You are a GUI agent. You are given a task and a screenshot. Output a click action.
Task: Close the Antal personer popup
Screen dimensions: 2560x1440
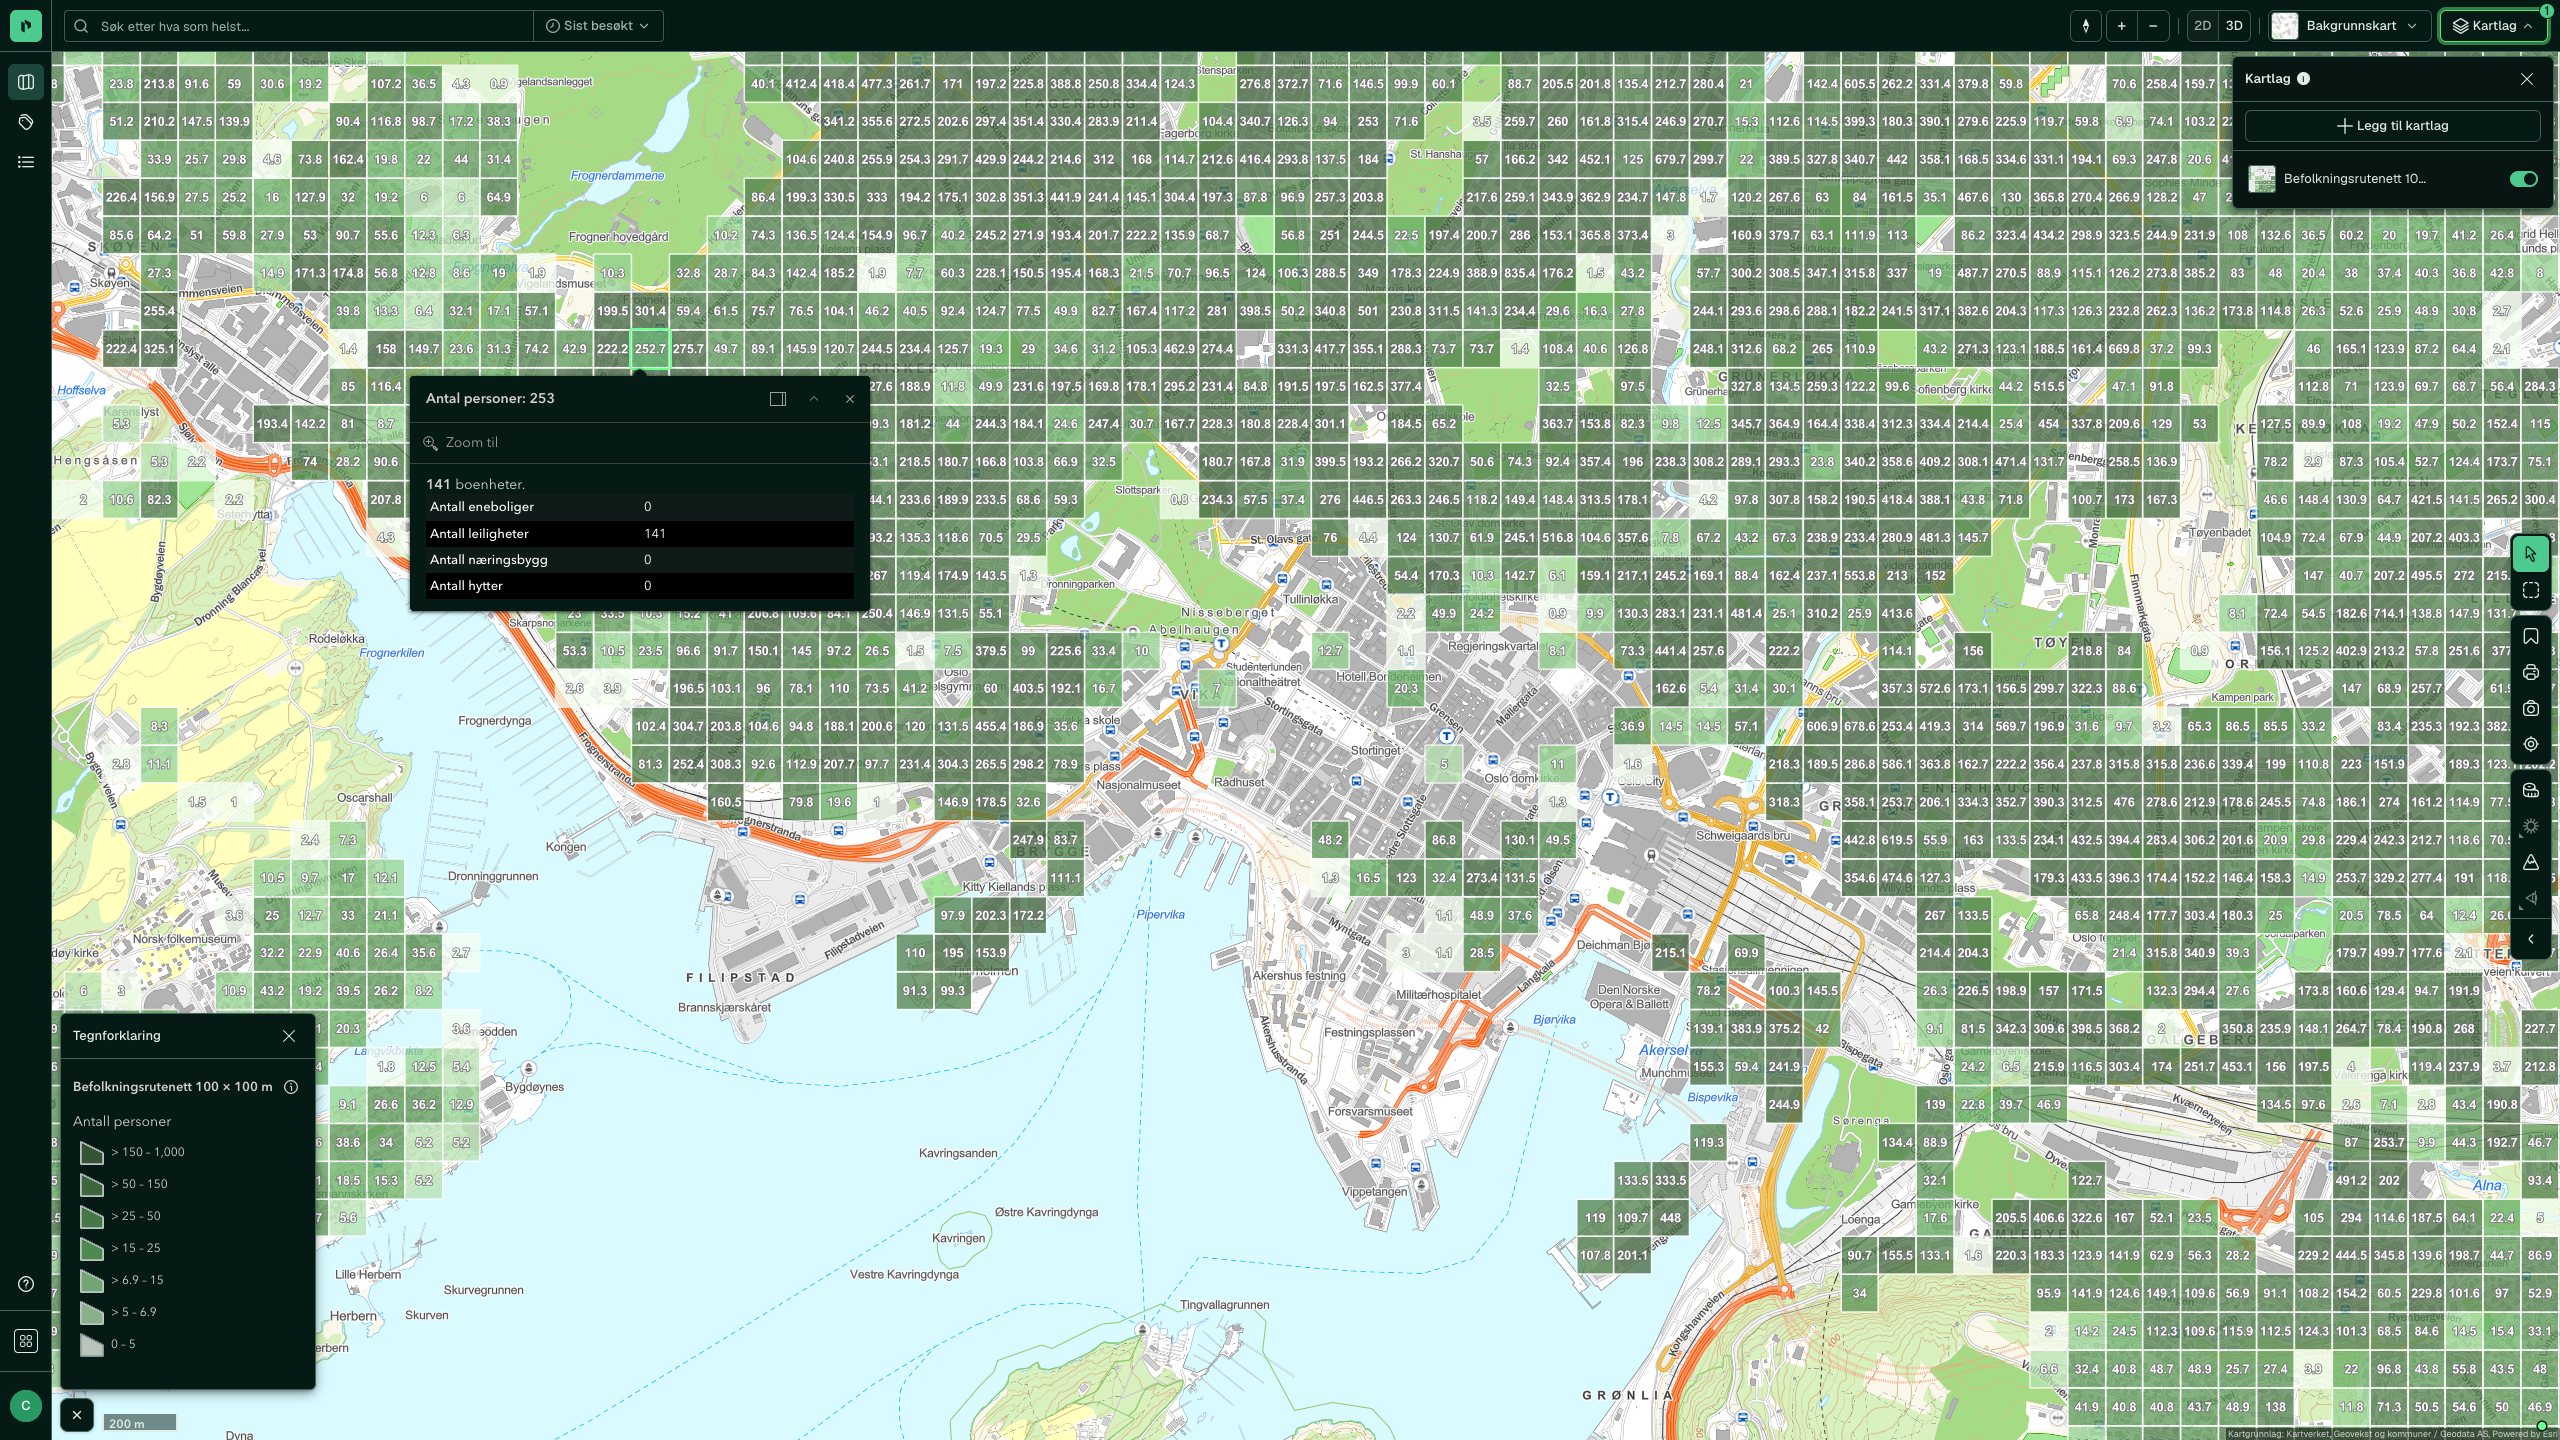[850, 399]
